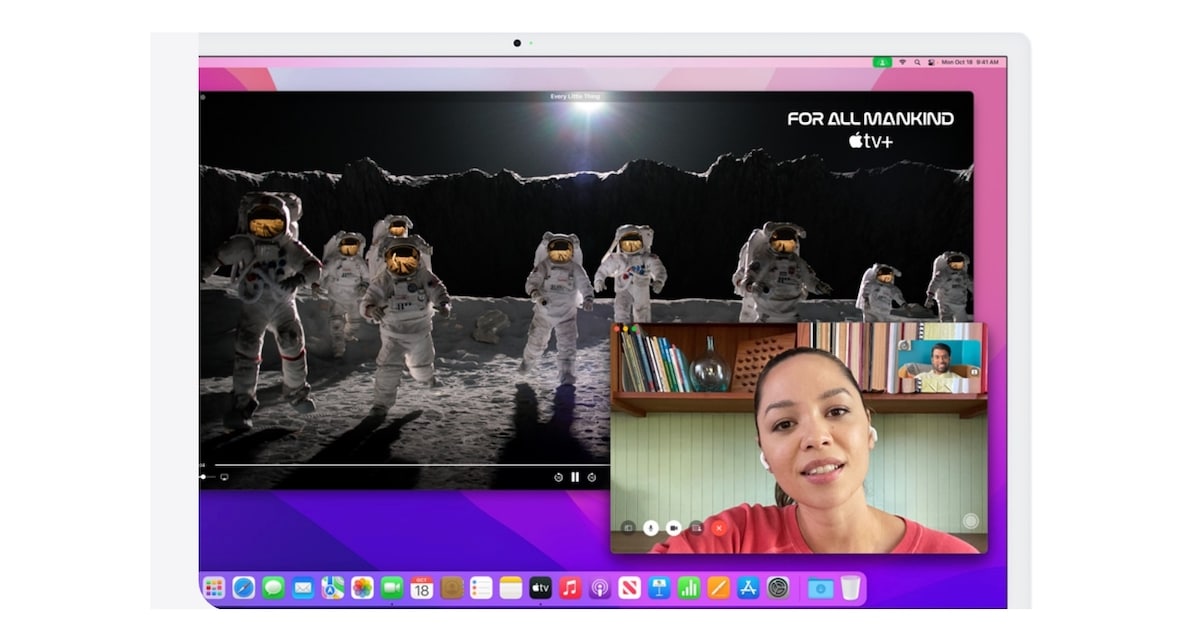Click the Mon Oct 18 9:41 AM clock
This screenshot has width=1200, height=628.
970,62
